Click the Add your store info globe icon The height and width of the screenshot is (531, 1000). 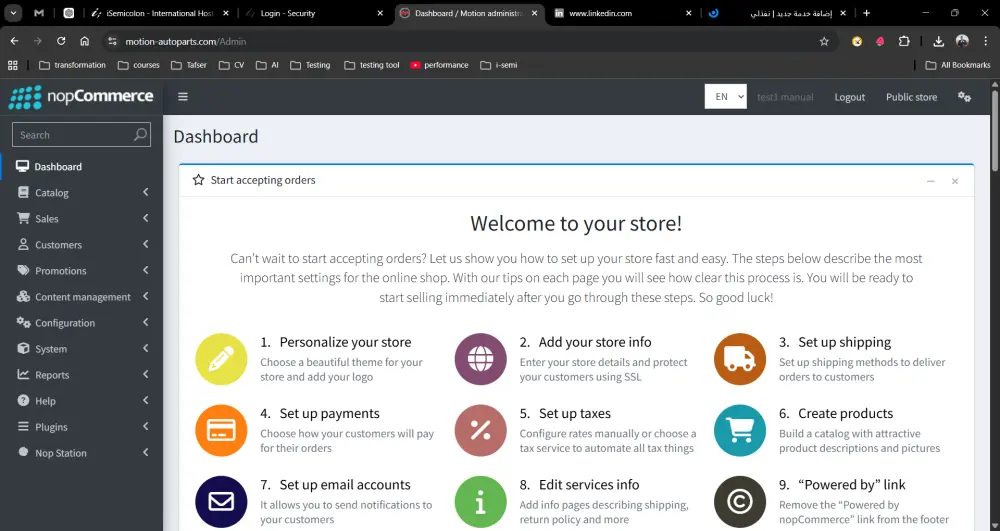point(480,359)
